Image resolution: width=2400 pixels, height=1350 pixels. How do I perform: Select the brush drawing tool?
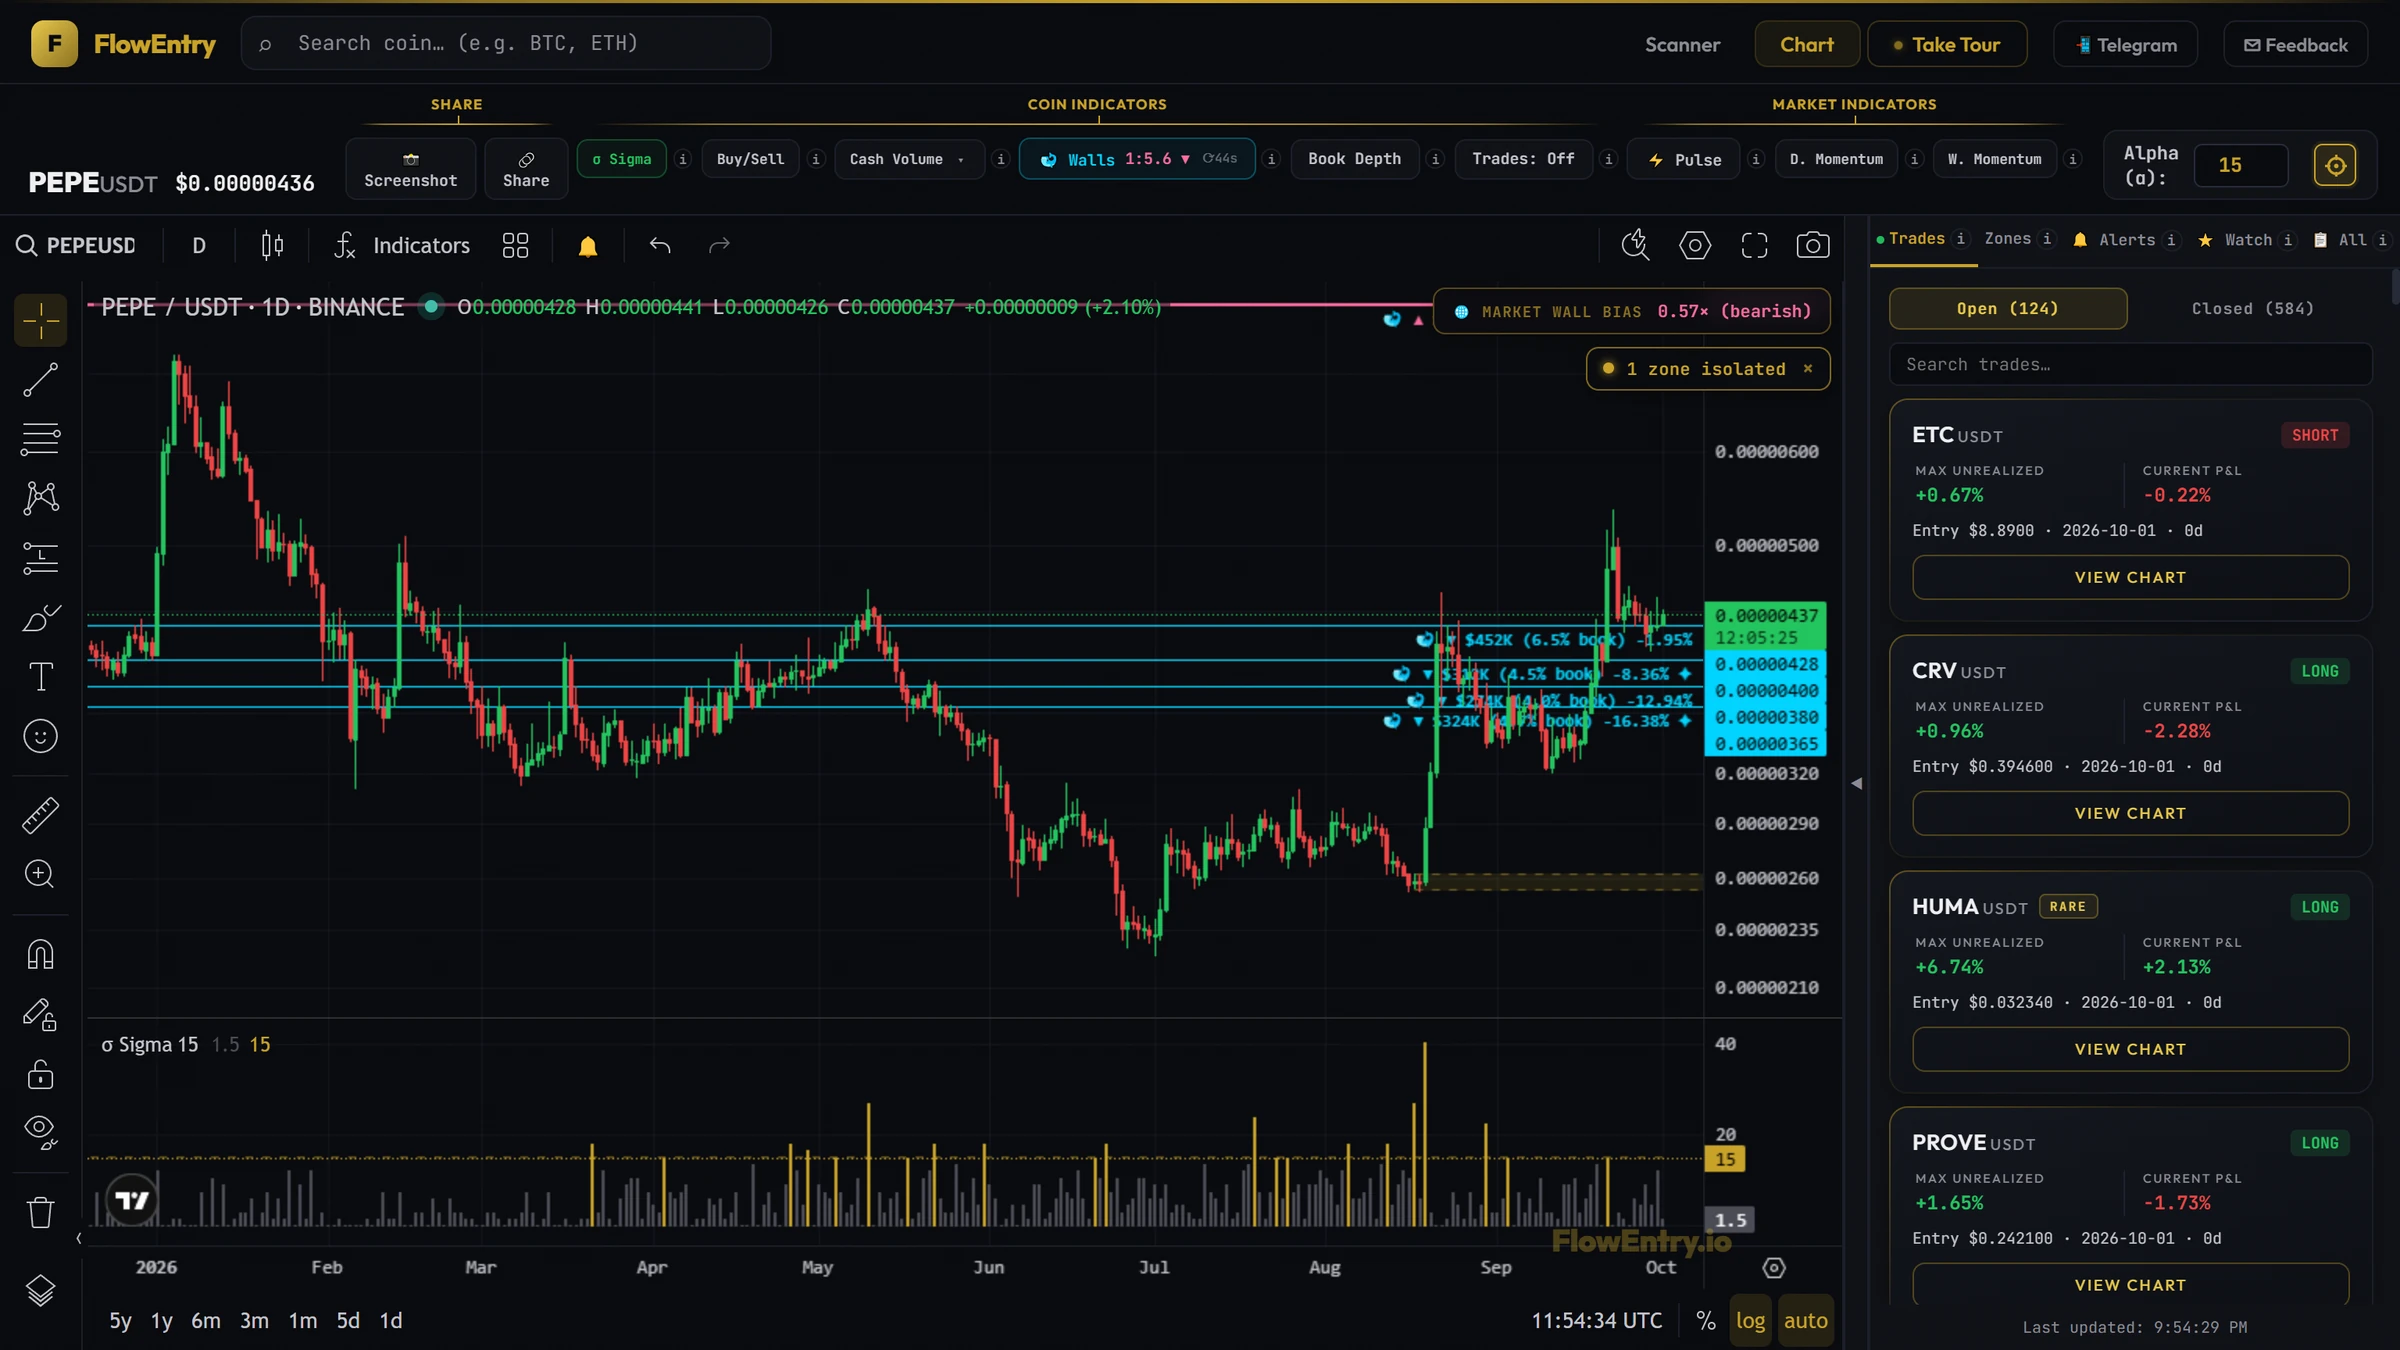click(x=40, y=618)
